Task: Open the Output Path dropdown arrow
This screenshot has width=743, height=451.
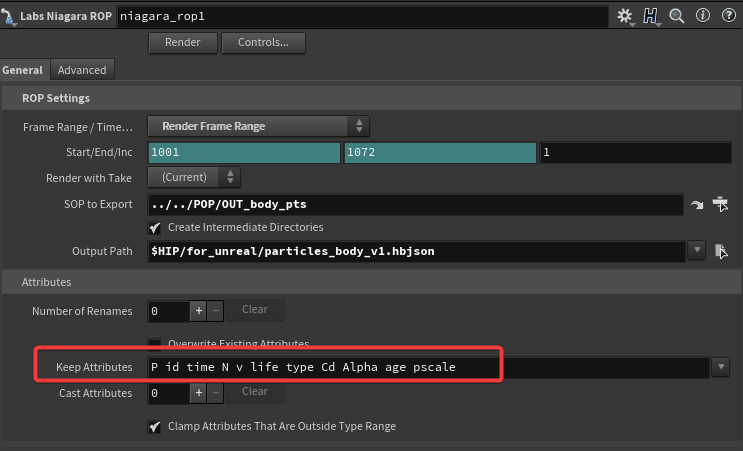Action: click(697, 250)
